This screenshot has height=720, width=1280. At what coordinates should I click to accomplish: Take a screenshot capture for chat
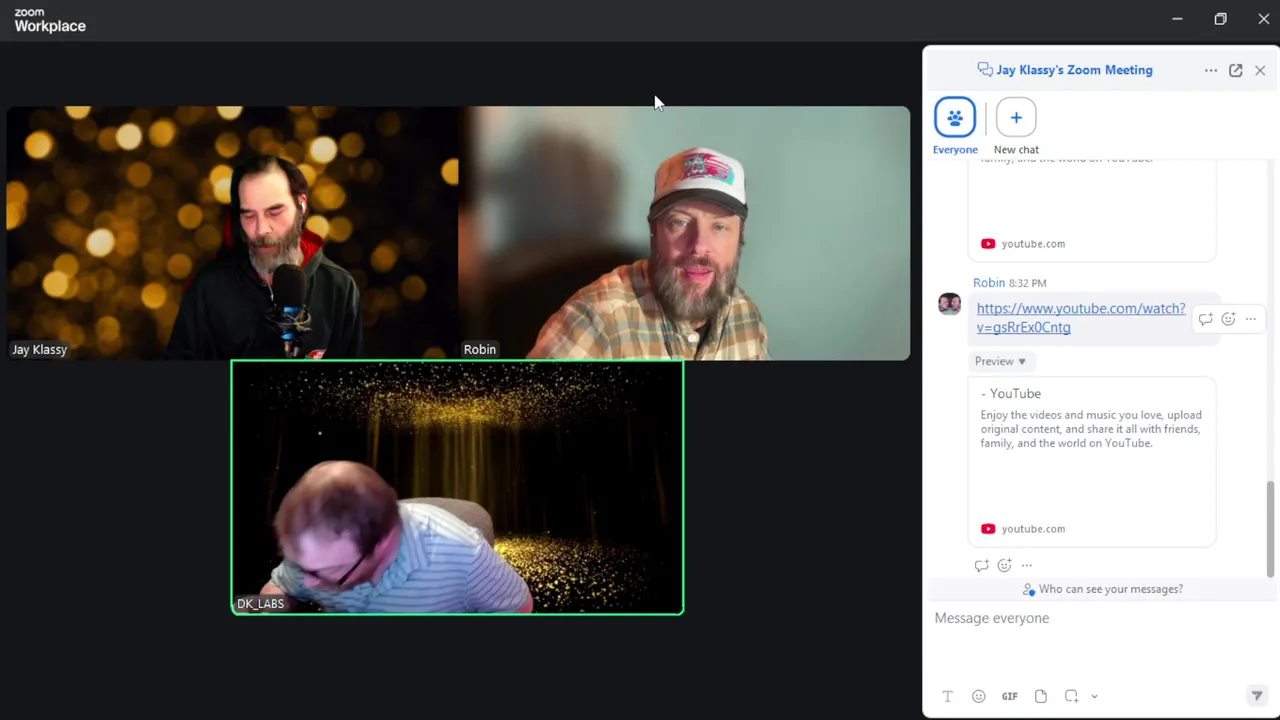click(x=1071, y=696)
